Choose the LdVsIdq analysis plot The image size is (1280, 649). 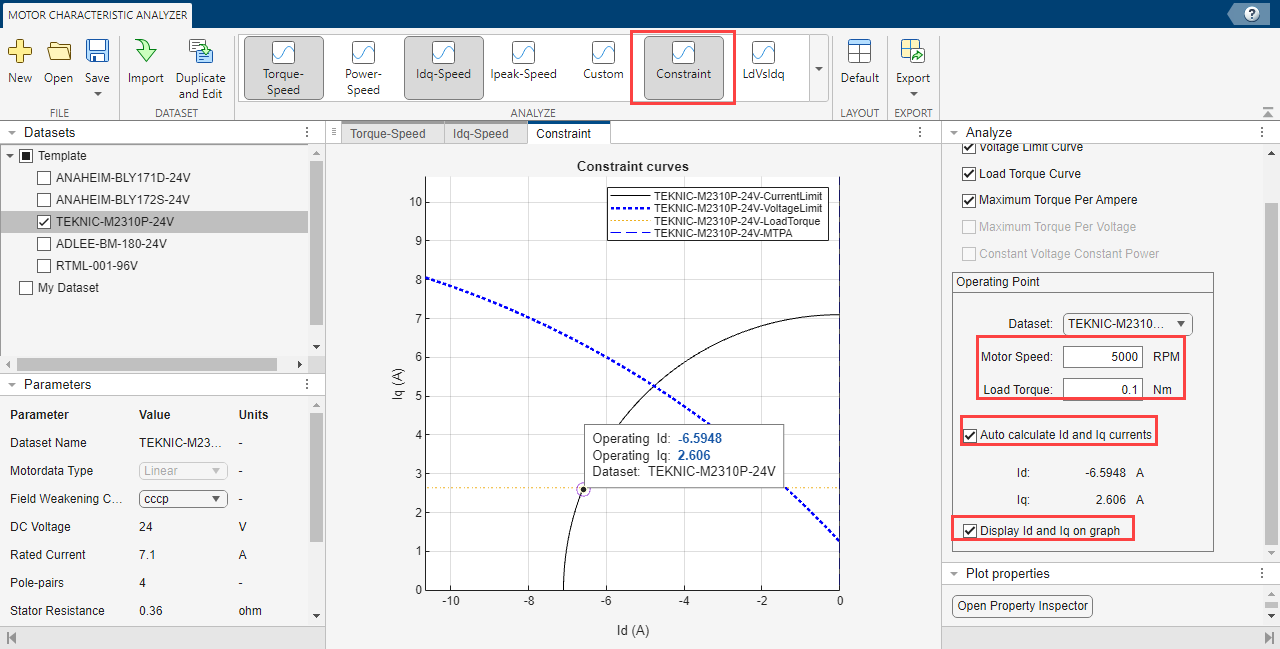pos(763,61)
